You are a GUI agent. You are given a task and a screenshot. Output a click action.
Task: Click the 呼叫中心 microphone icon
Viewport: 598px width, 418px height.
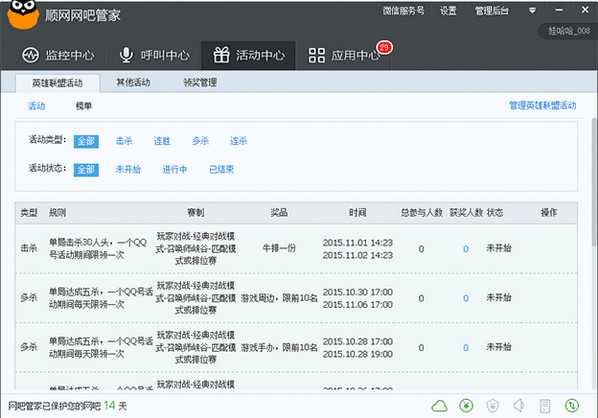coord(126,55)
